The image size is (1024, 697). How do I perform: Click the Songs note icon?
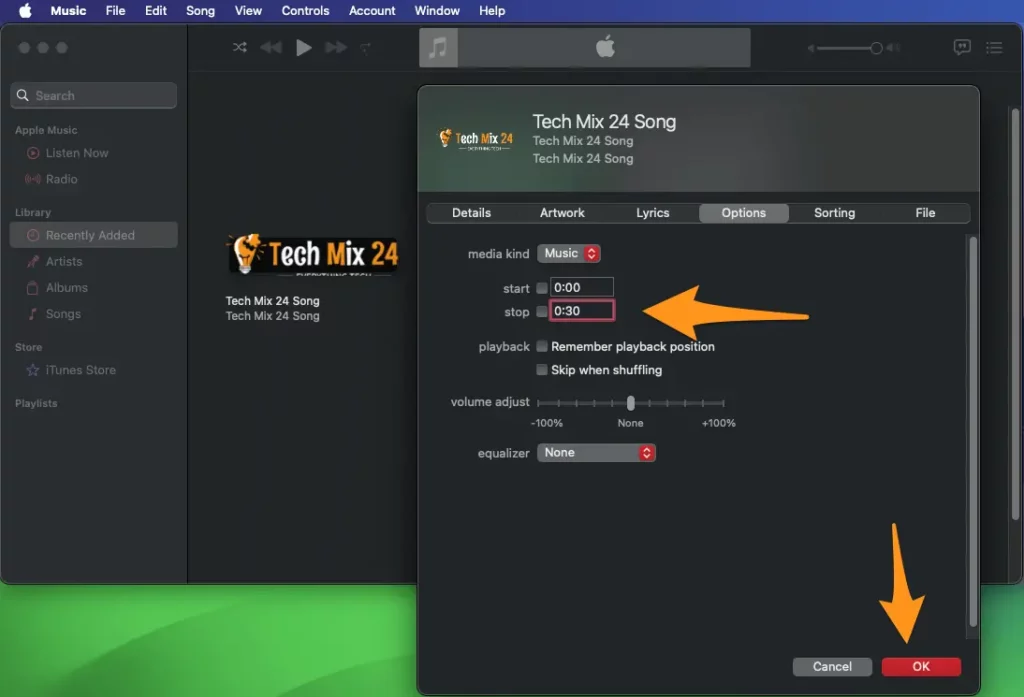[x=33, y=314]
